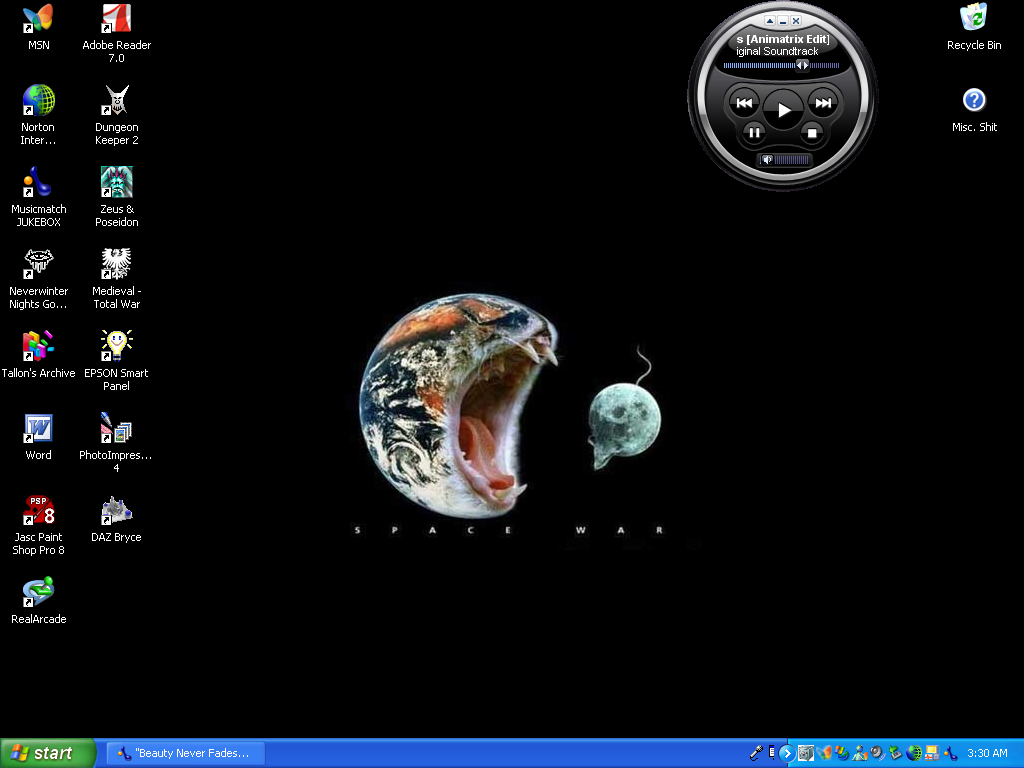
Task: Minimize the mini player skin
Action: tap(783, 21)
